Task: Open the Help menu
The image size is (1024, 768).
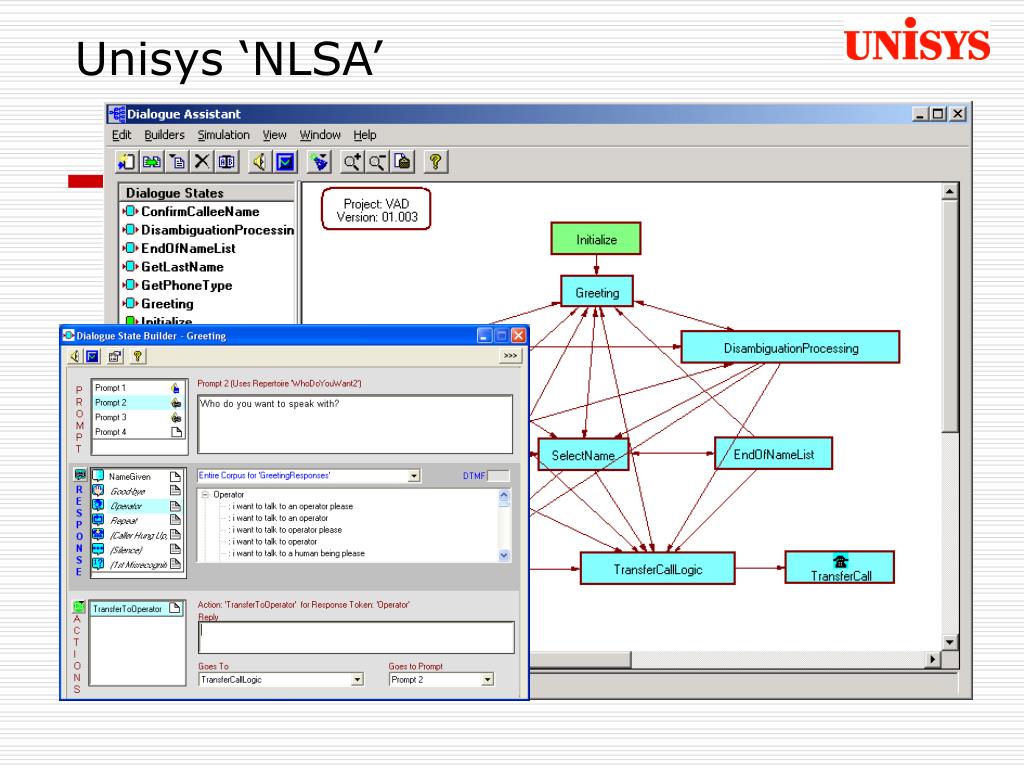Action: pos(365,135)
